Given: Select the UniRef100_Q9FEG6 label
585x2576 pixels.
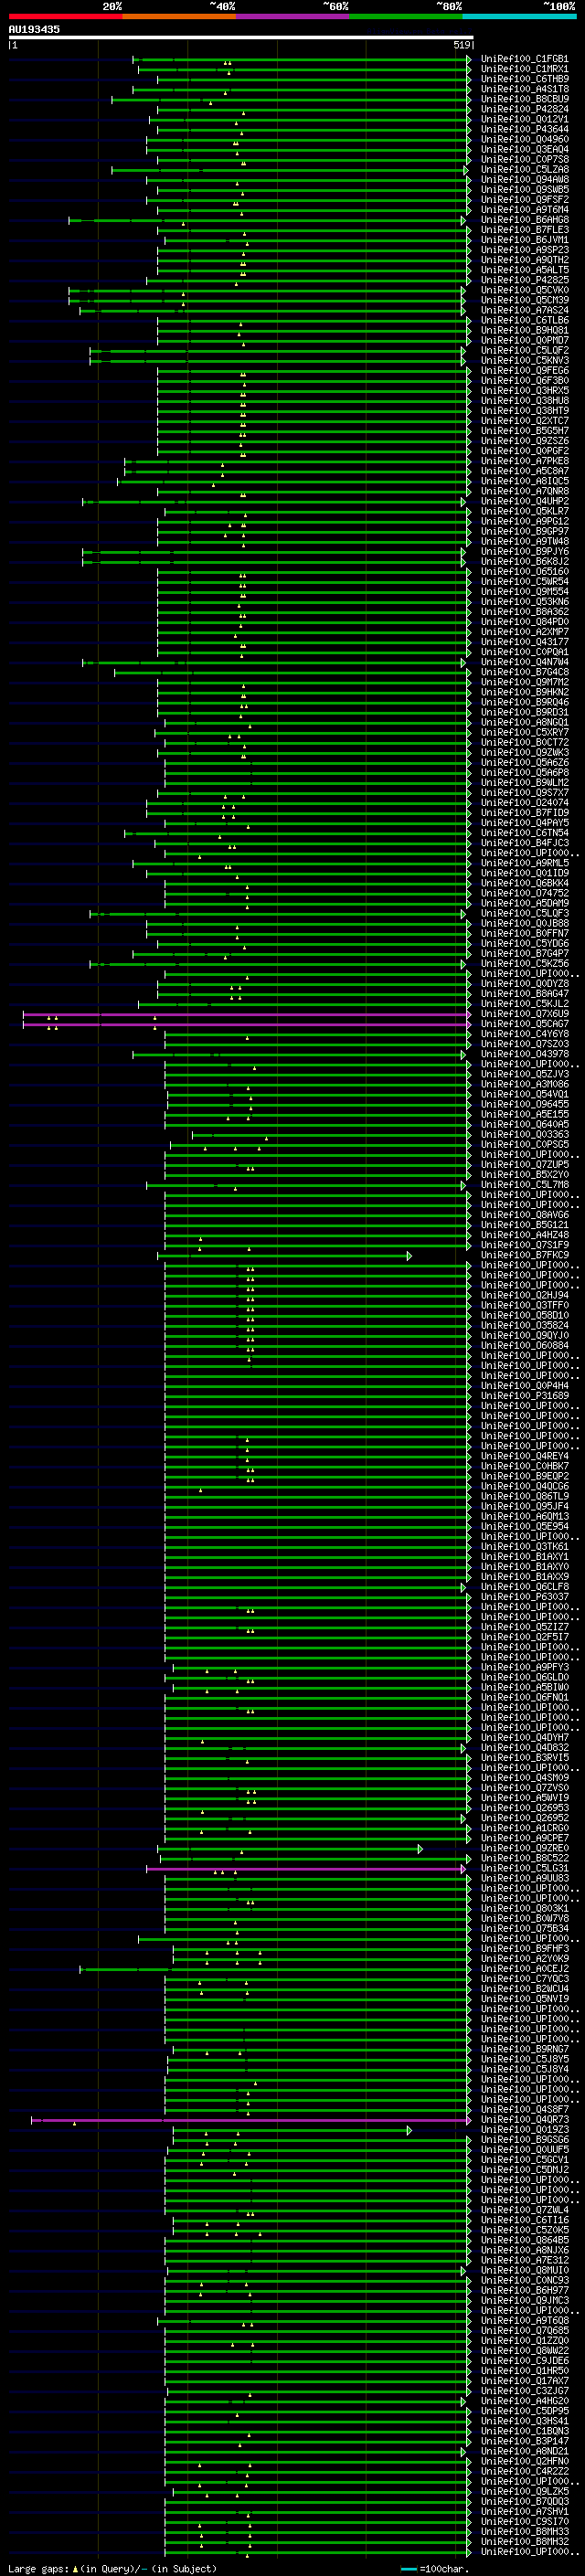Looking at the screenshot, I should tap(525, 371).
